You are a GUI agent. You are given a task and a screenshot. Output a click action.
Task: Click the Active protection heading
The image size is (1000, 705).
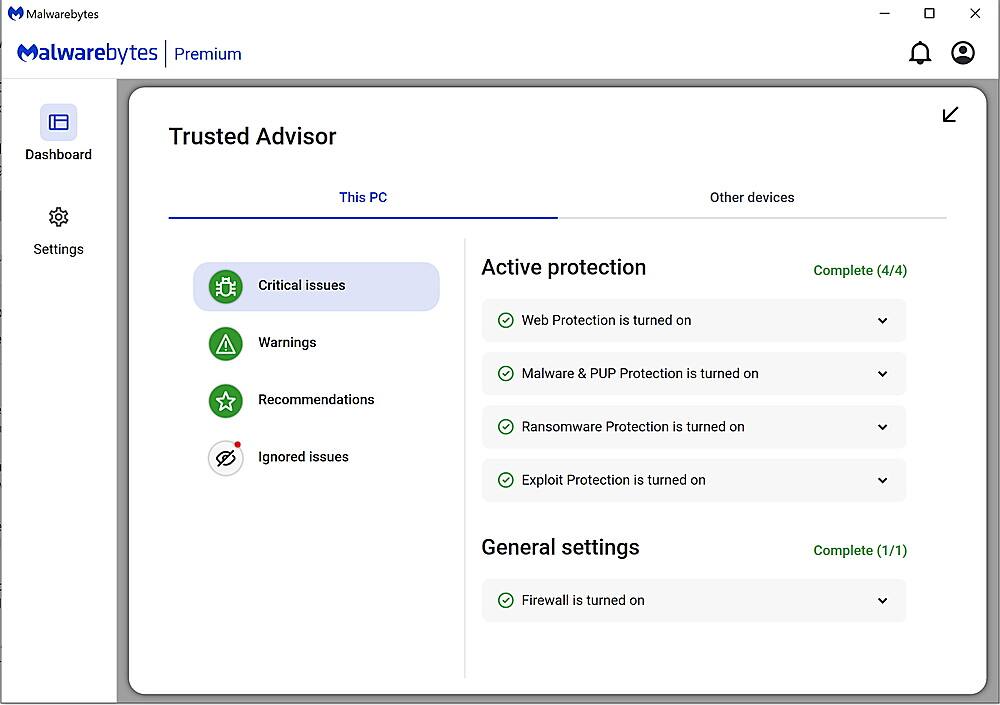[564, 267]
